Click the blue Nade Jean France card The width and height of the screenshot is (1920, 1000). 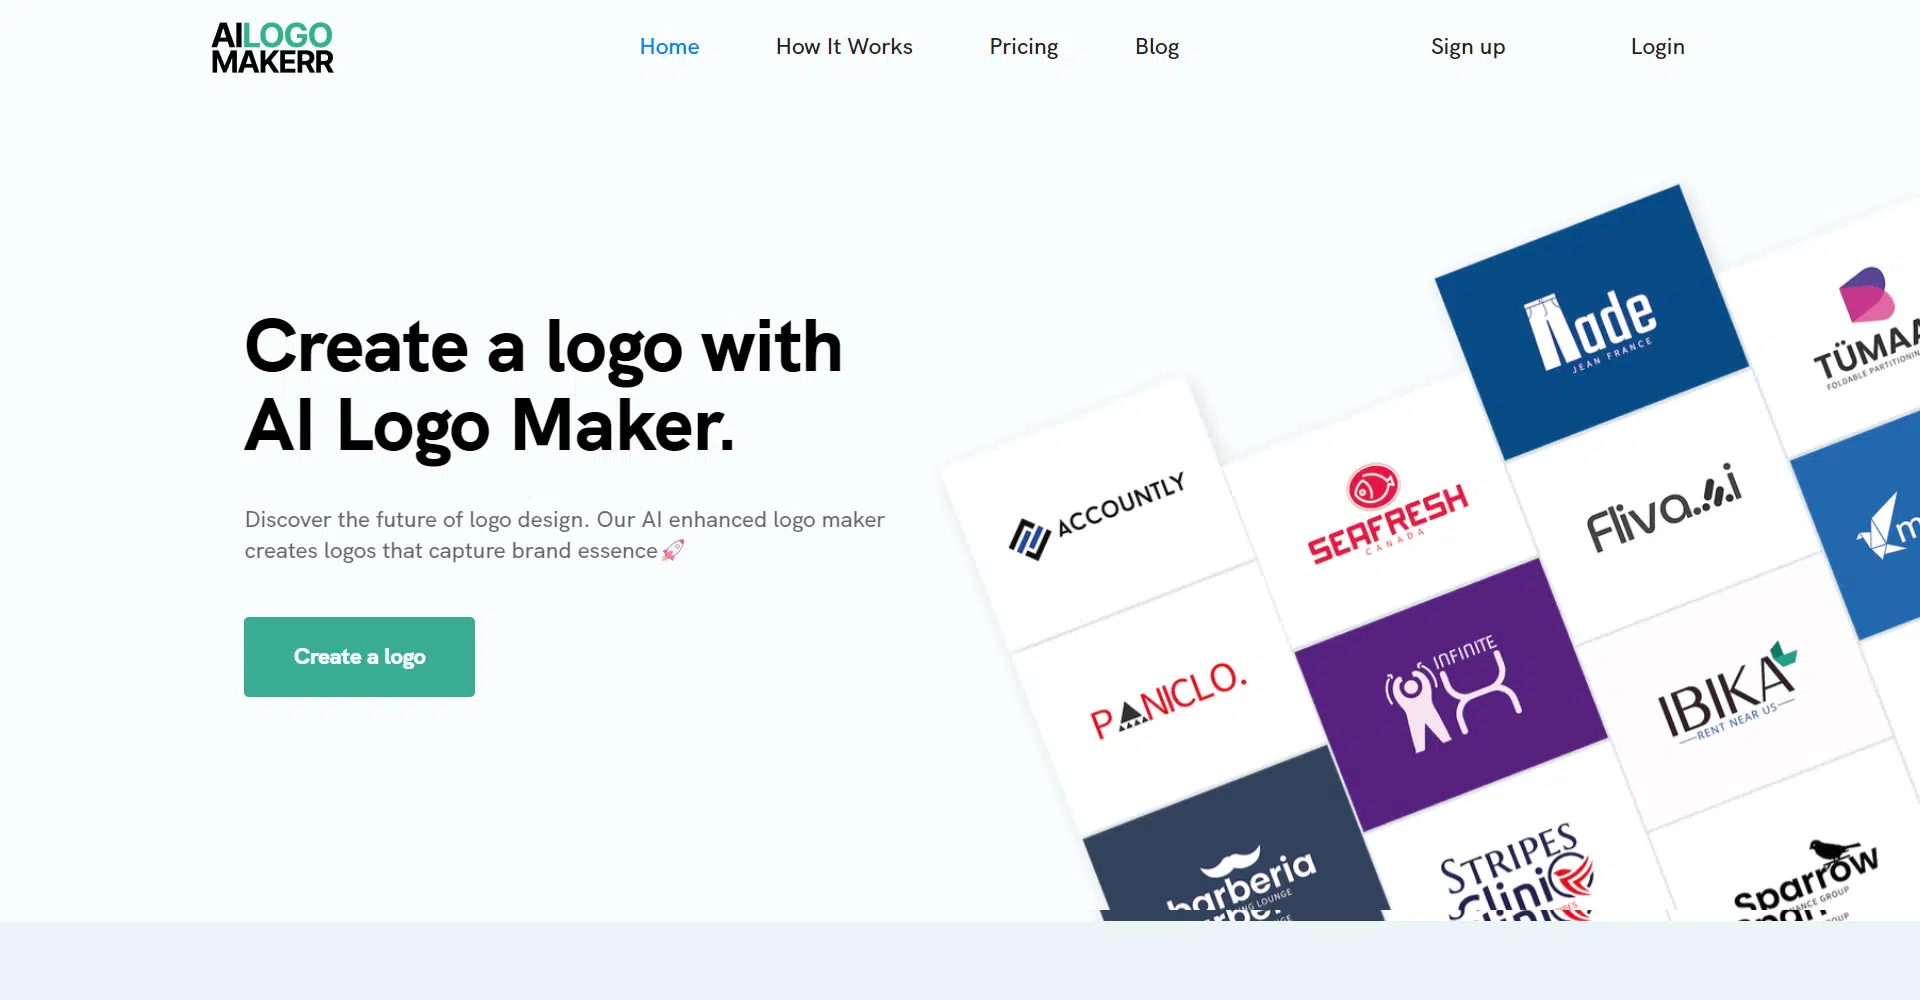(1592, 322)
